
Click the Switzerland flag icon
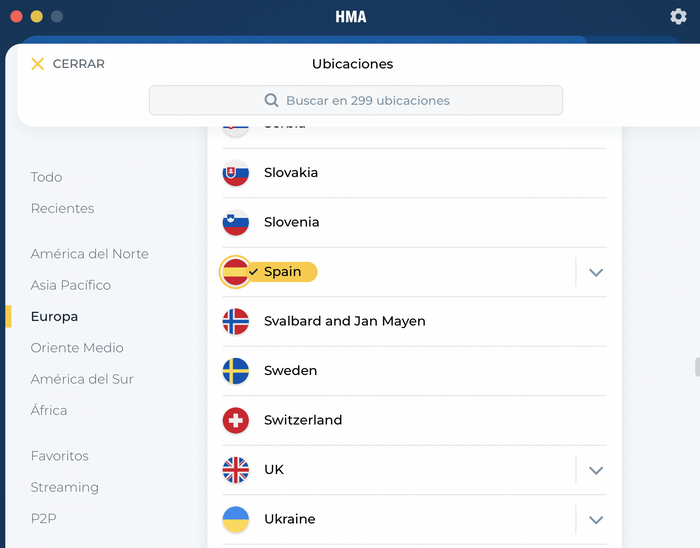pyautogui.click(x=236, y=420)
